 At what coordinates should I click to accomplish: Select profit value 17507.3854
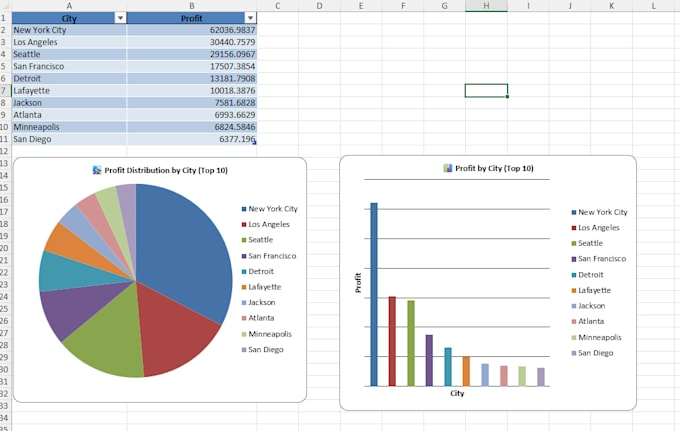coord(192,66)
